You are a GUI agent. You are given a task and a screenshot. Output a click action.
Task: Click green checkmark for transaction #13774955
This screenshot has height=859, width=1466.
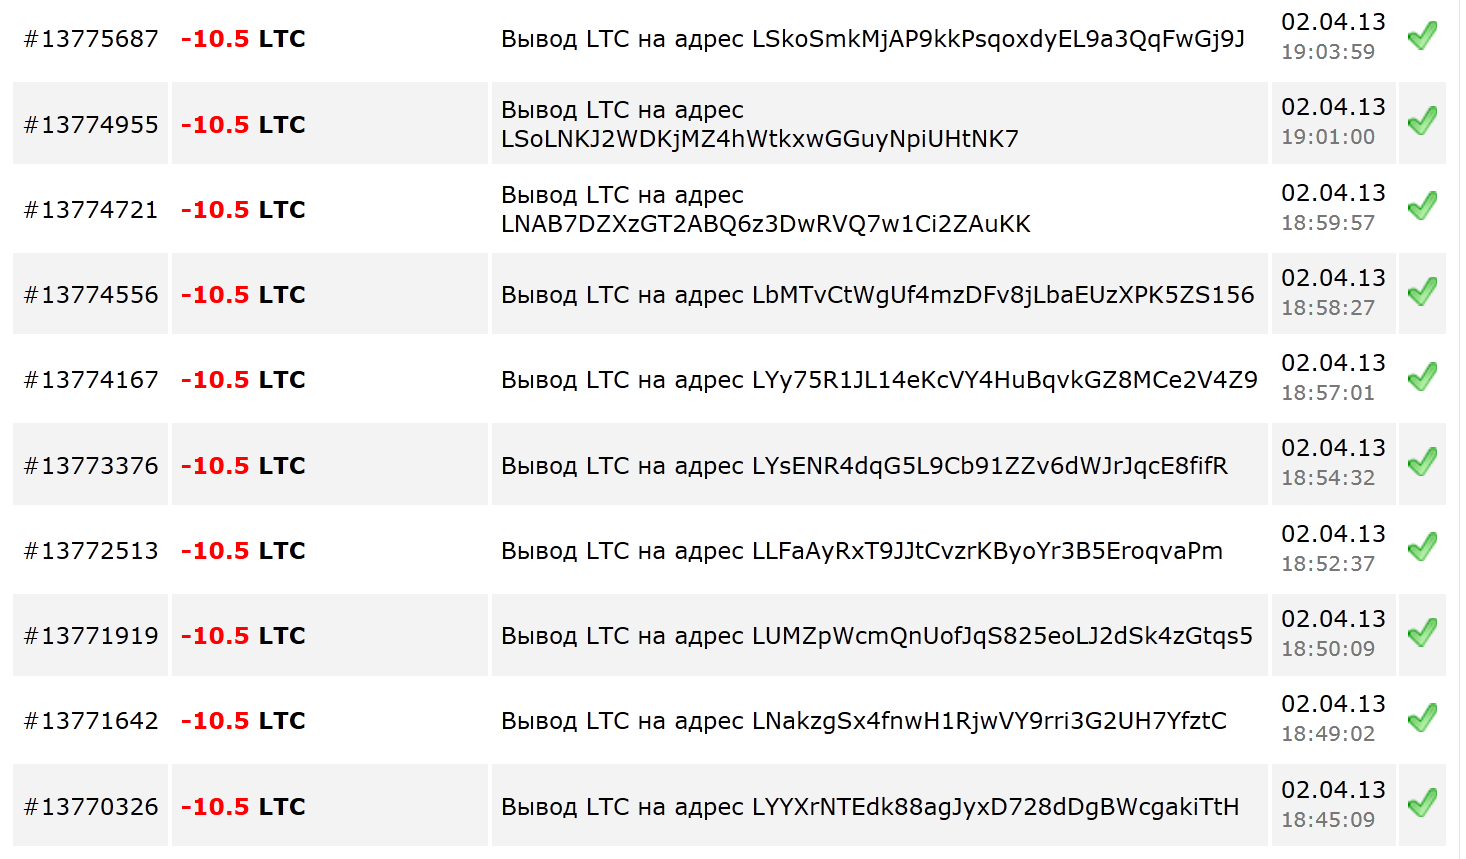1422,121
